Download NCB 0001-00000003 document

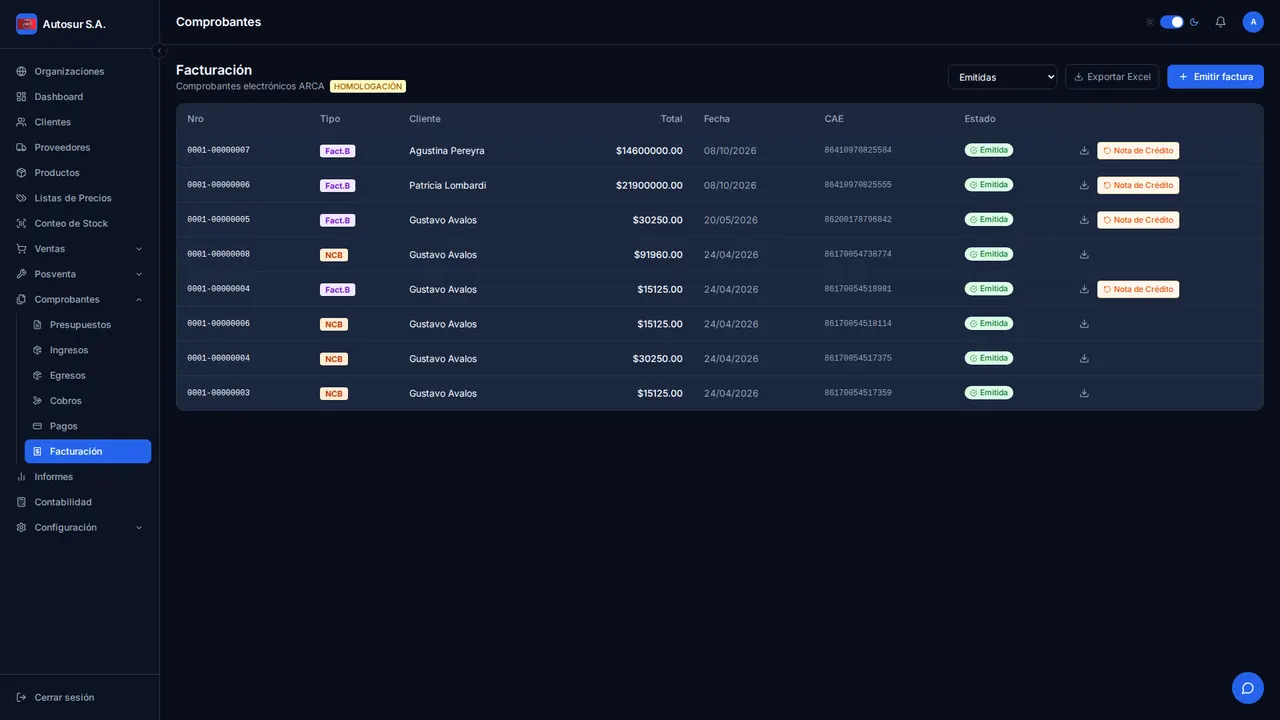pyautogui.click(x=1084, y=393)
